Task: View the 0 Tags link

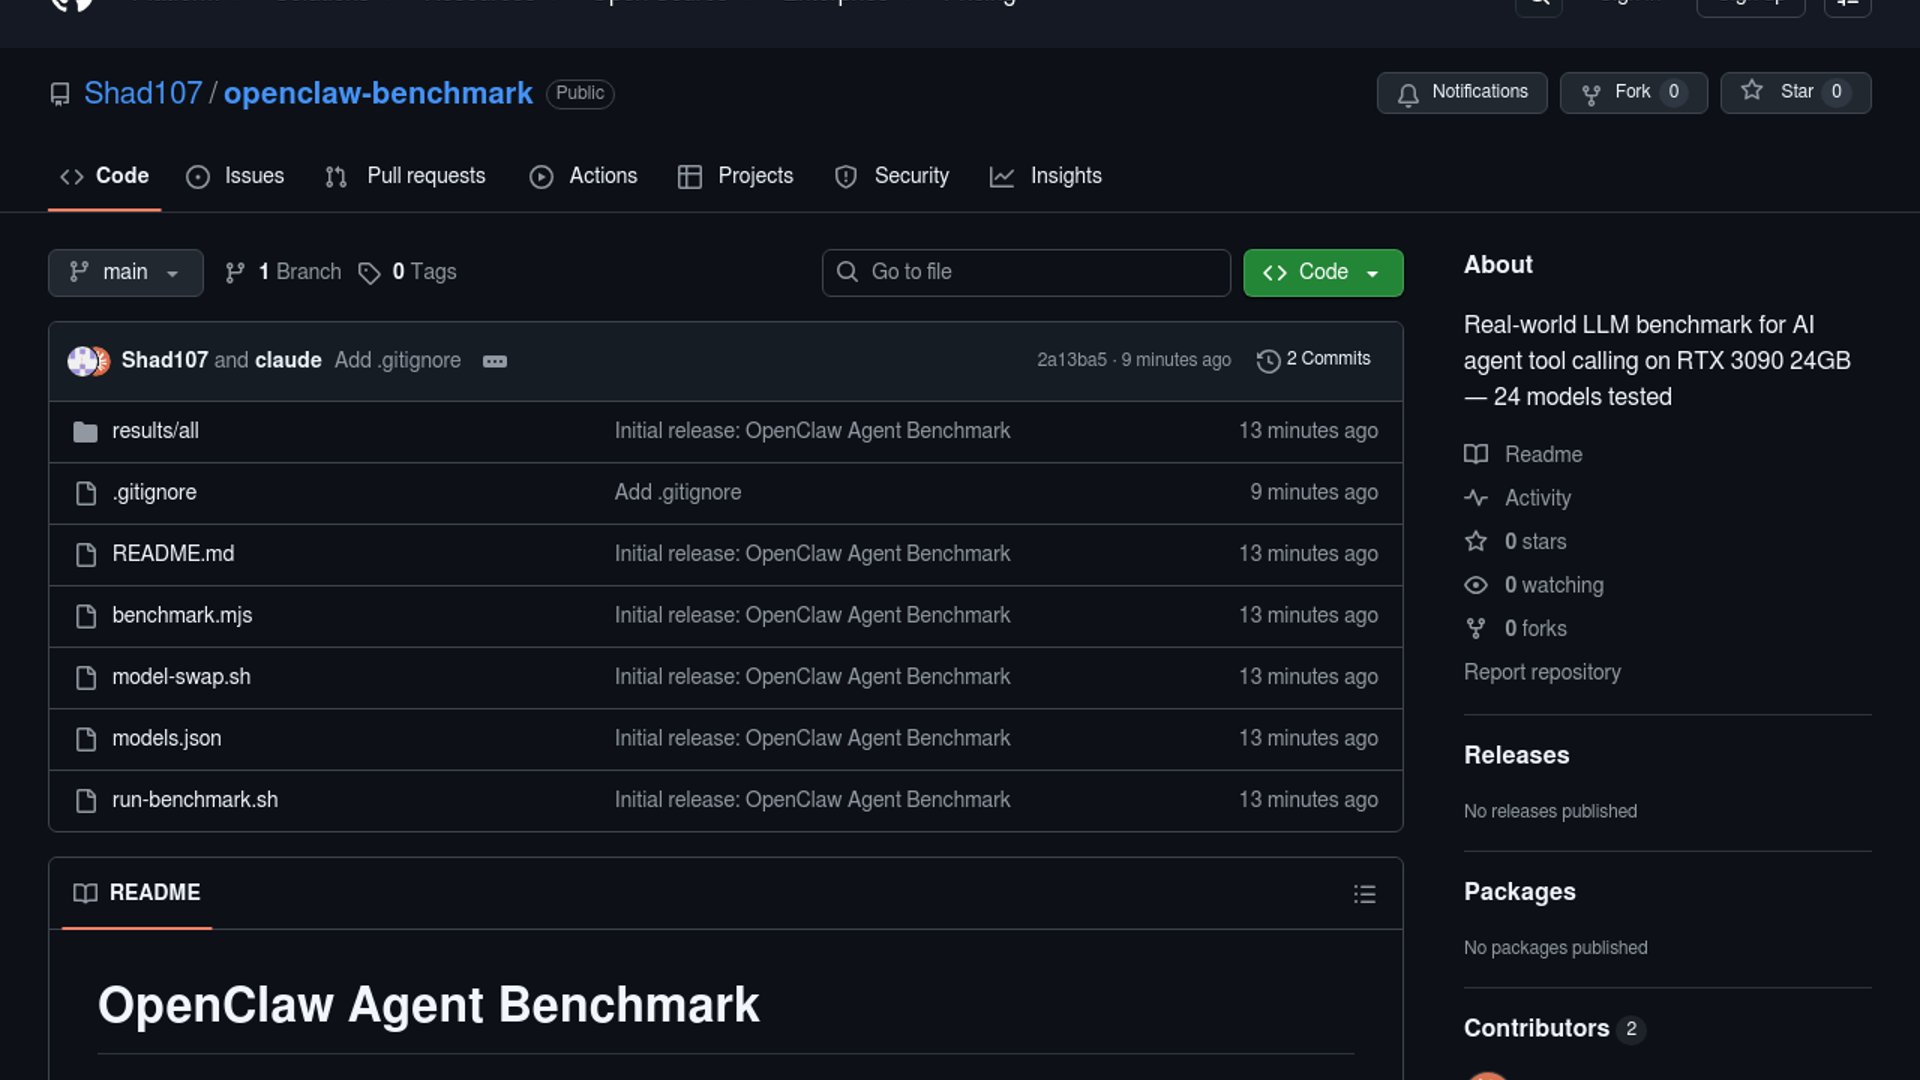Action: point(408,272)
